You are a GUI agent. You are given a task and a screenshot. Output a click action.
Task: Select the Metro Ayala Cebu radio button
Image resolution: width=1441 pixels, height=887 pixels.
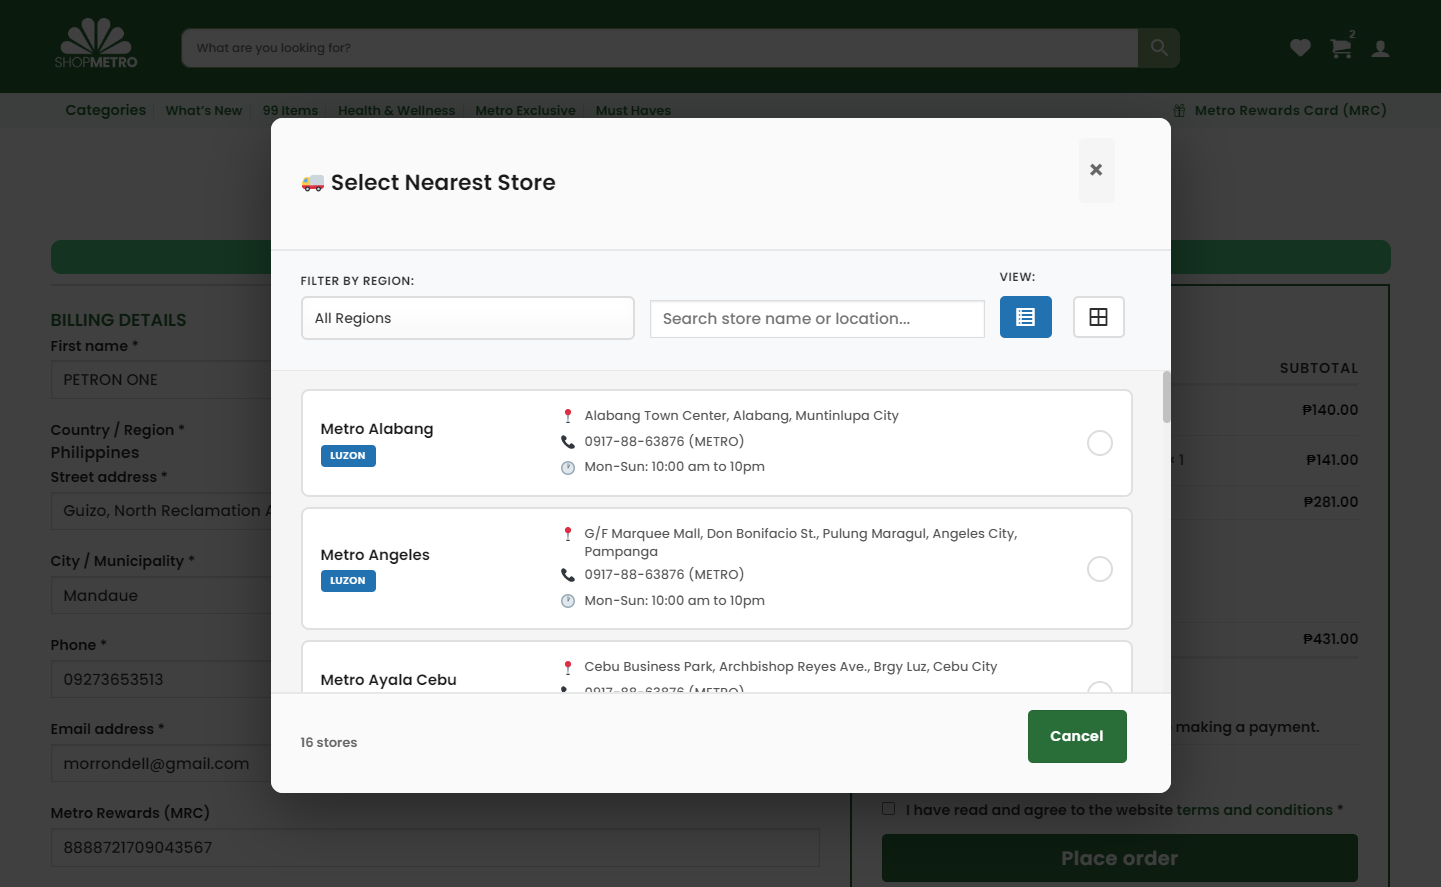tap(1100, 688)
